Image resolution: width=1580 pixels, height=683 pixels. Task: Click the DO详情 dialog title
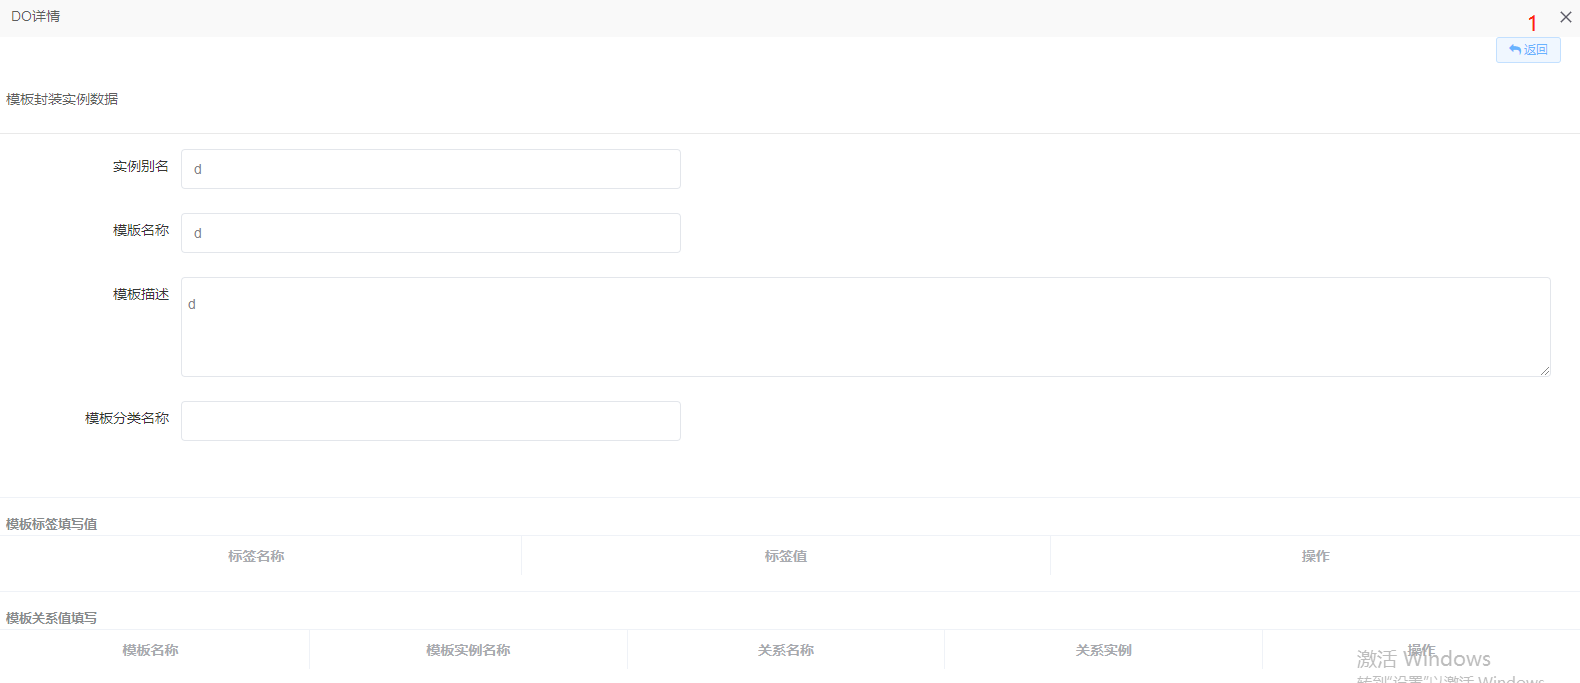[36, 17]
